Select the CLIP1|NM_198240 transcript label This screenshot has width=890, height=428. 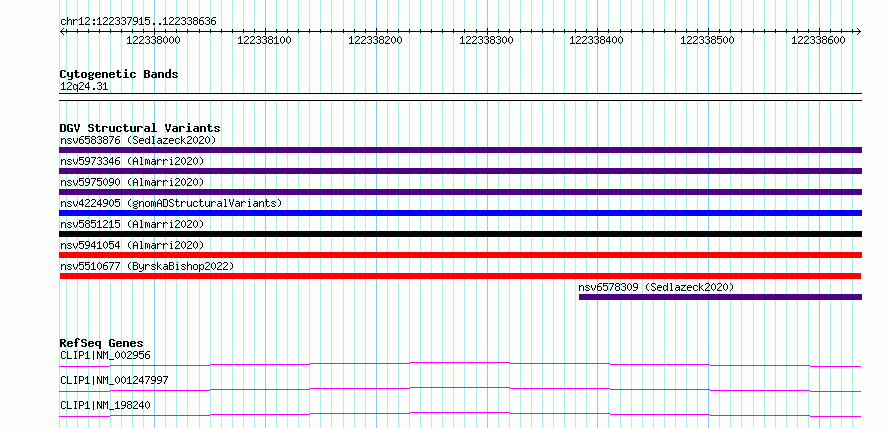coord(105,405)
